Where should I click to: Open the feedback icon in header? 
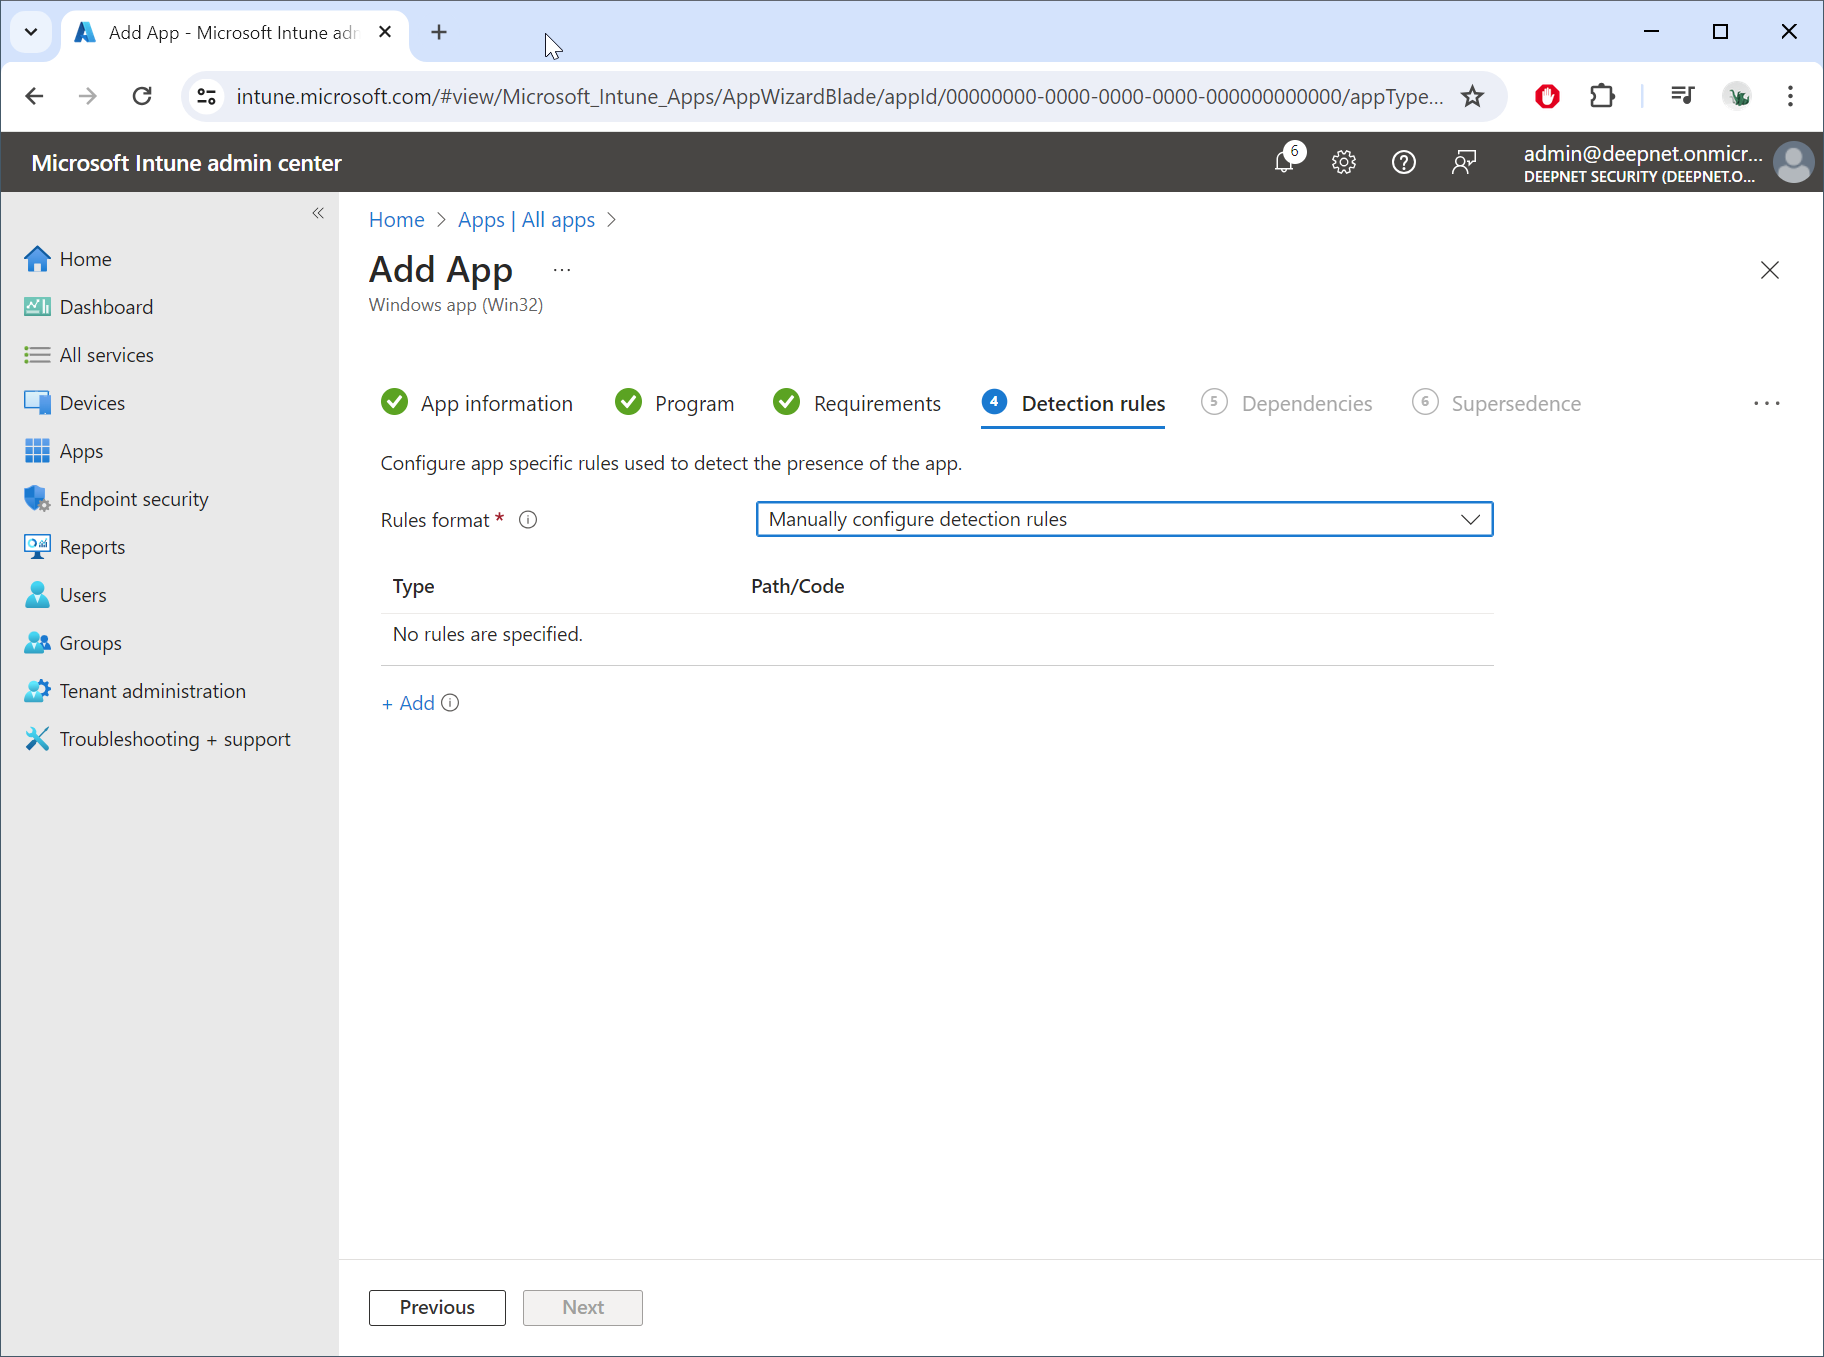(1463, 162)
